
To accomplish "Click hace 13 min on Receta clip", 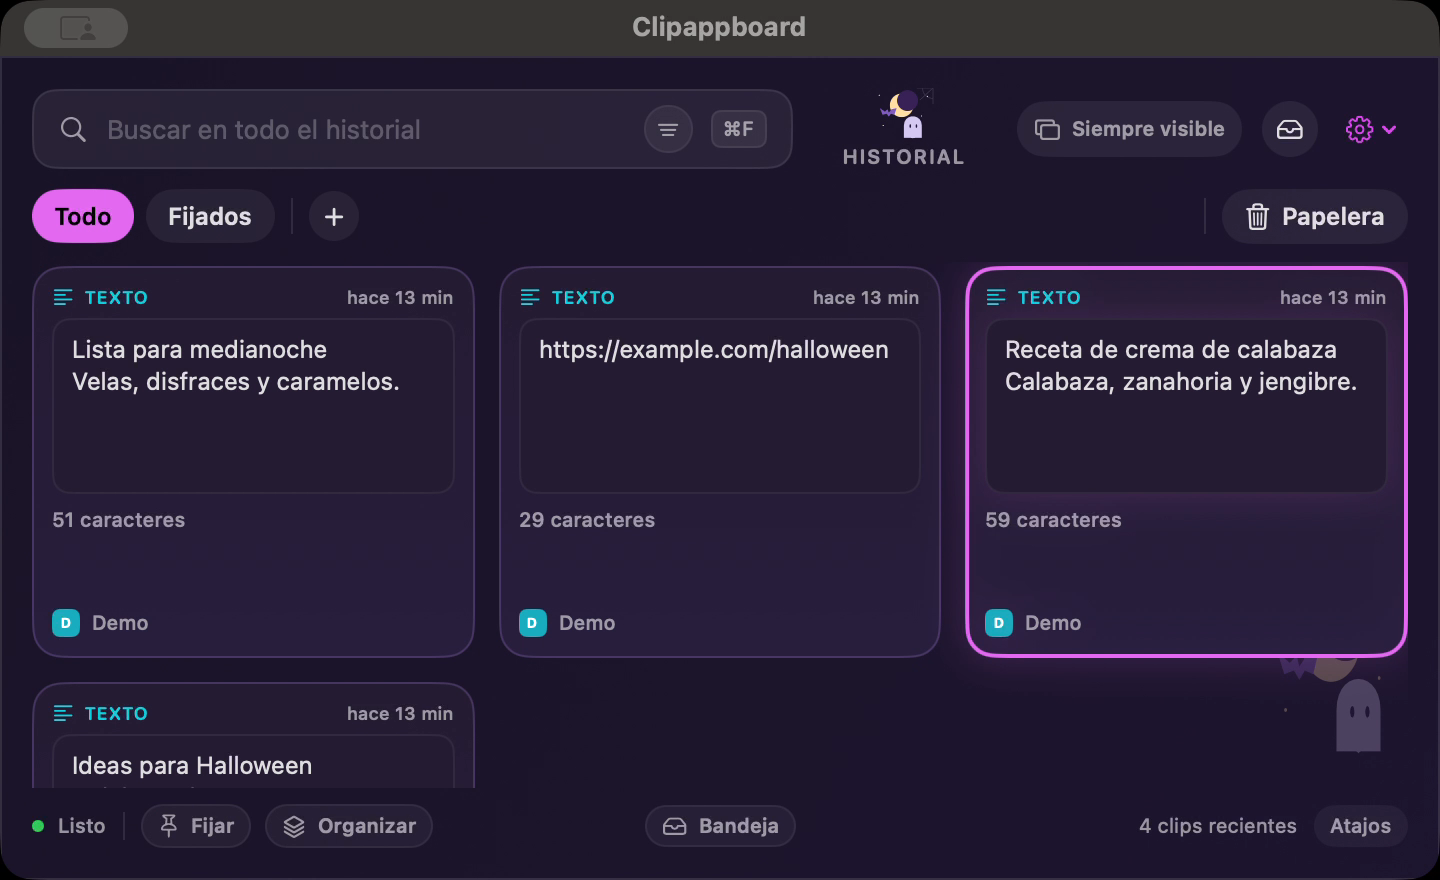I will (1333, 297).
